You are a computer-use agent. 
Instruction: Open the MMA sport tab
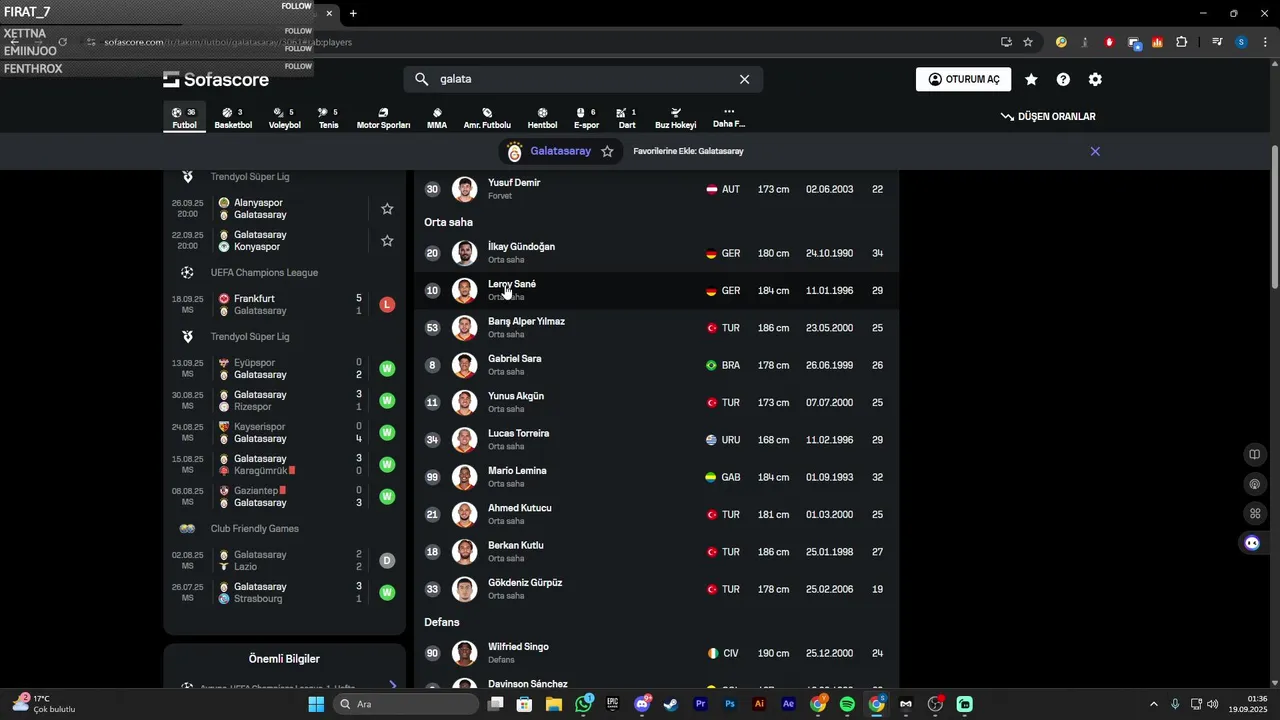click(437, 118)
